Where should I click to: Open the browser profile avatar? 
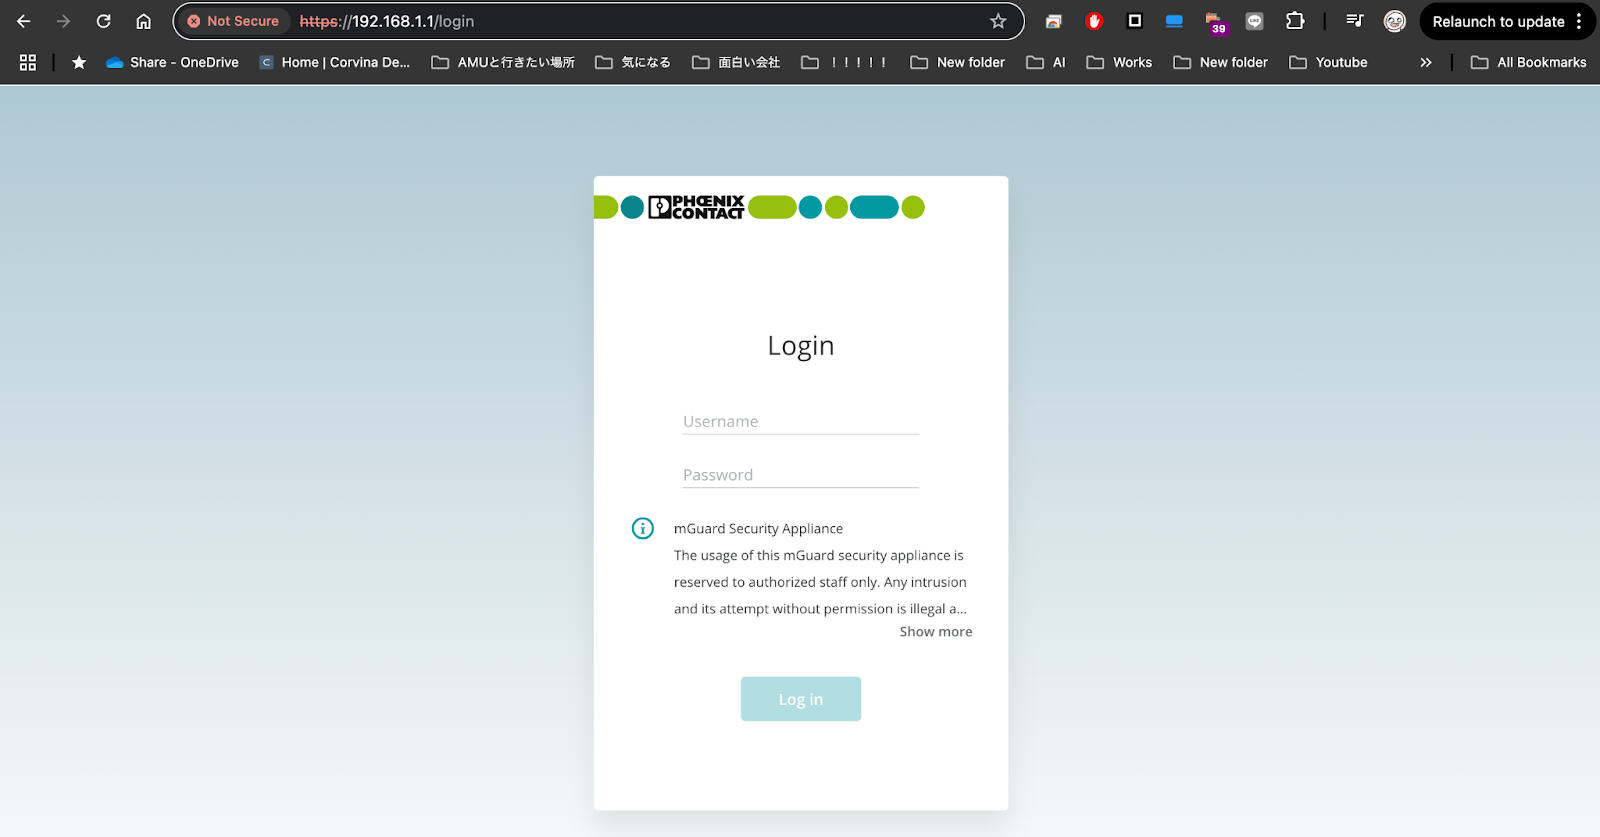coord(1395,21)
